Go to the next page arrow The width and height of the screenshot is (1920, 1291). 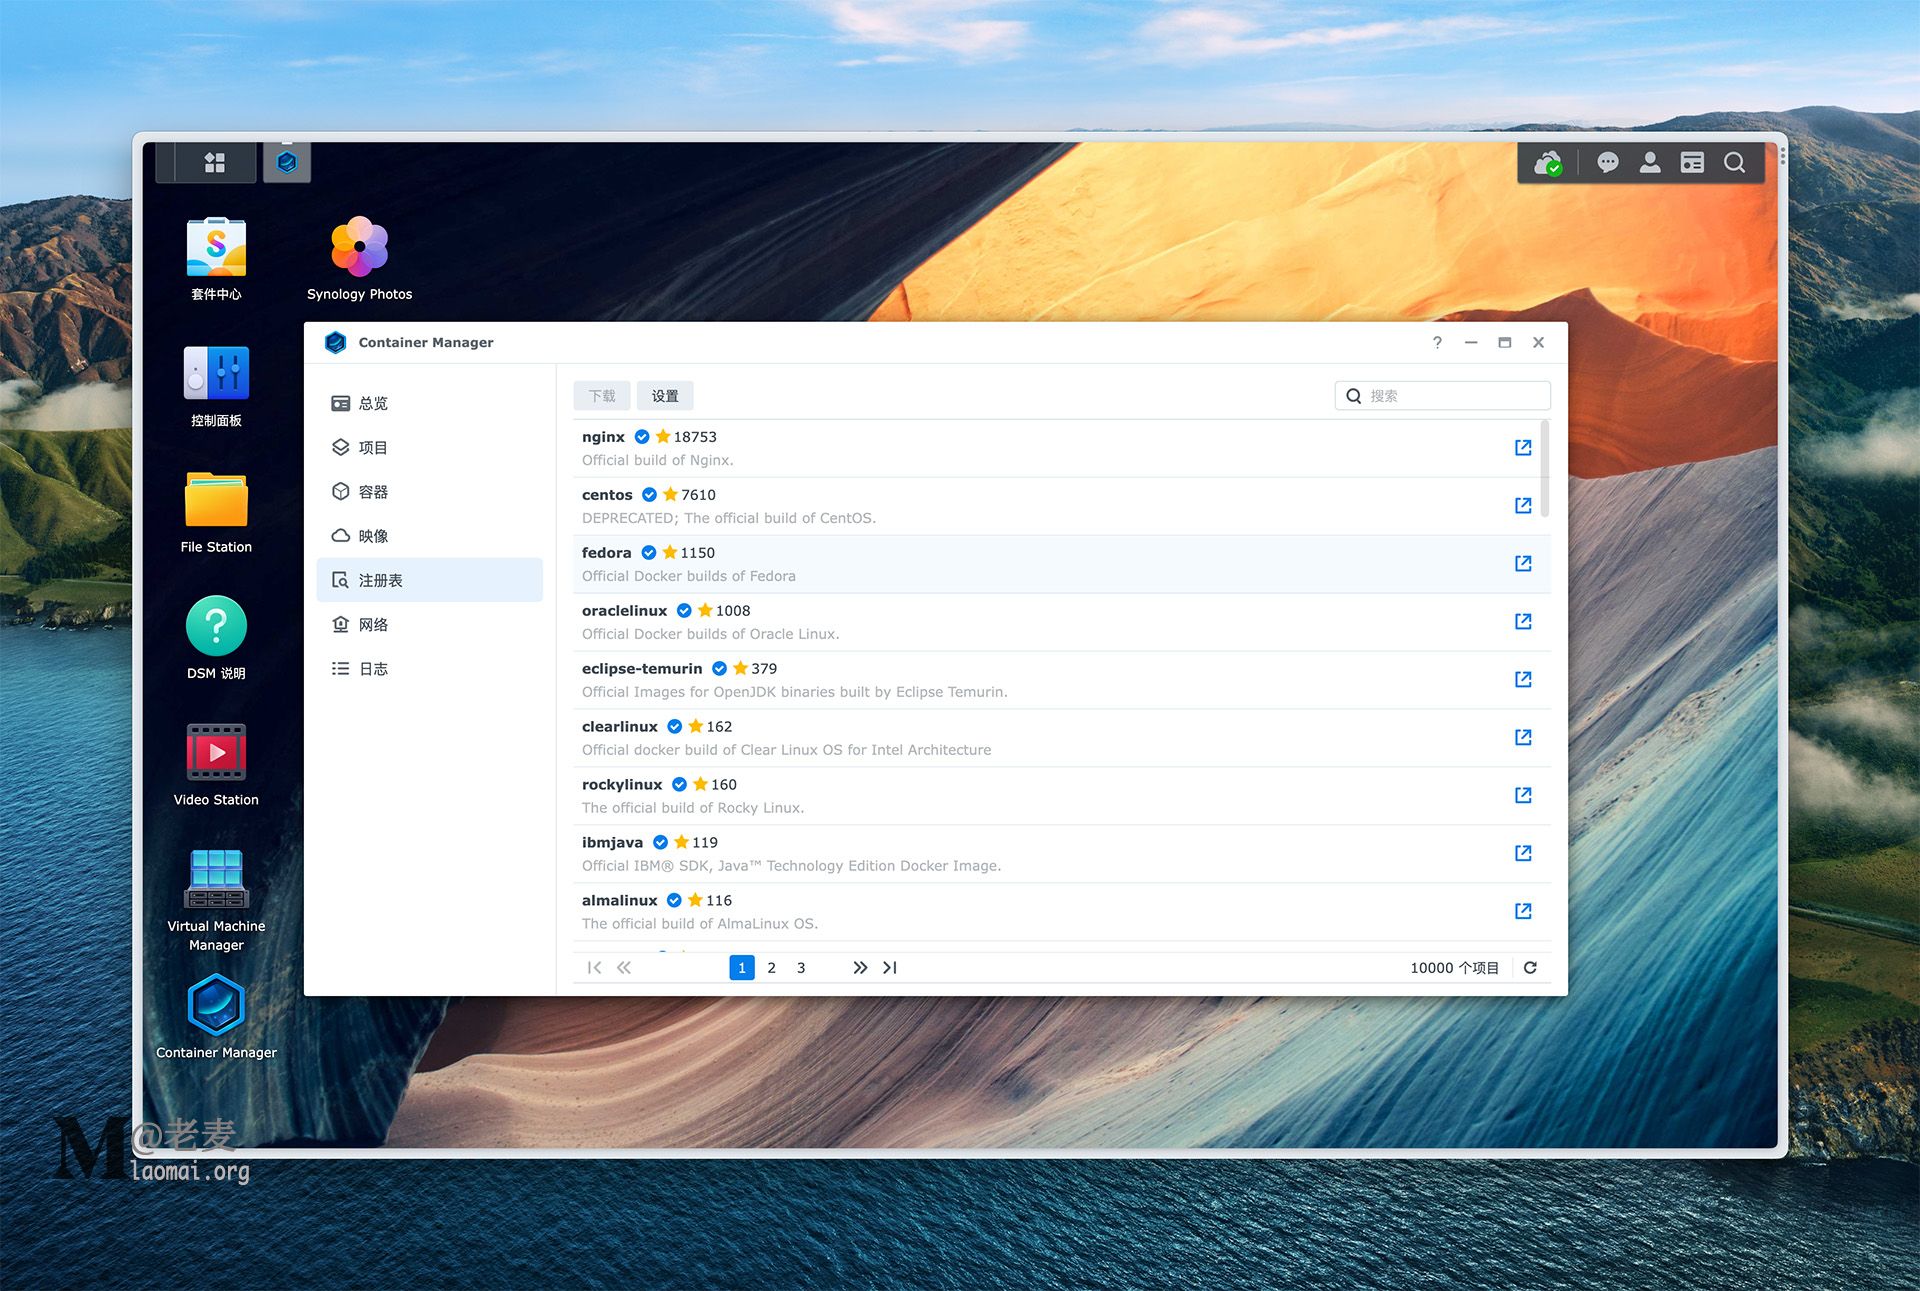click(859, 967)
